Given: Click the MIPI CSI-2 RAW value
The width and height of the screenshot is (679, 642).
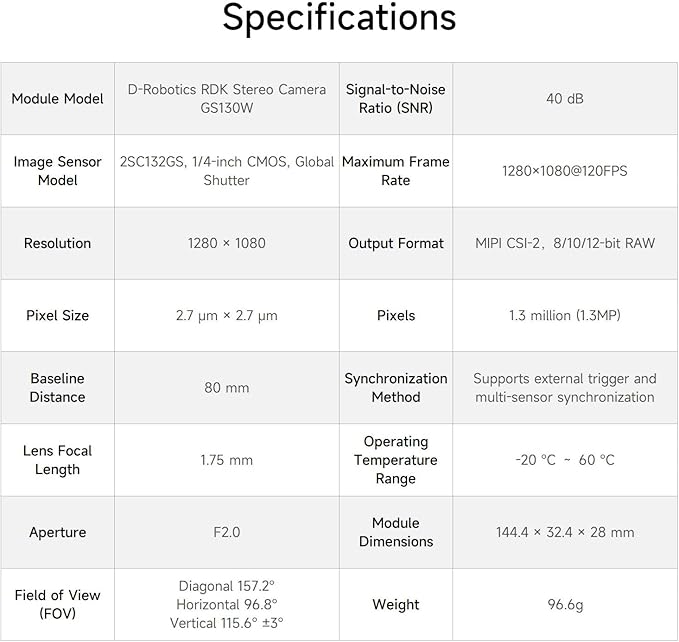Looking at the screenshot, I should click(x=565, y=243).
